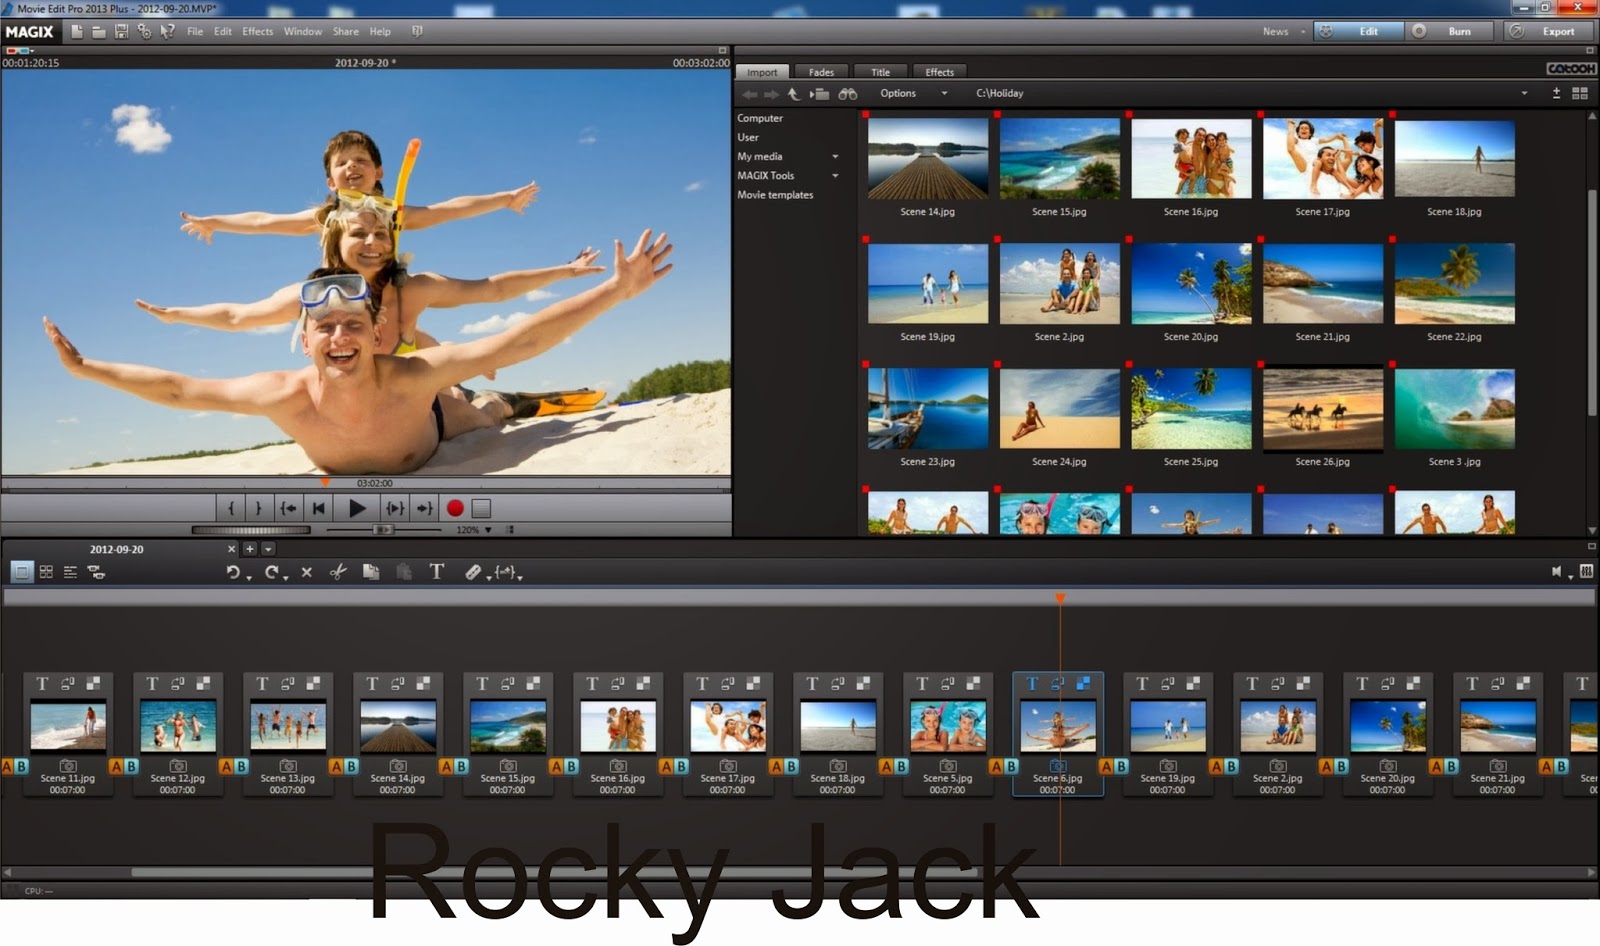Redo the action in timeline toolbar
Screen dimensions: 1600x946
[271, 572]
